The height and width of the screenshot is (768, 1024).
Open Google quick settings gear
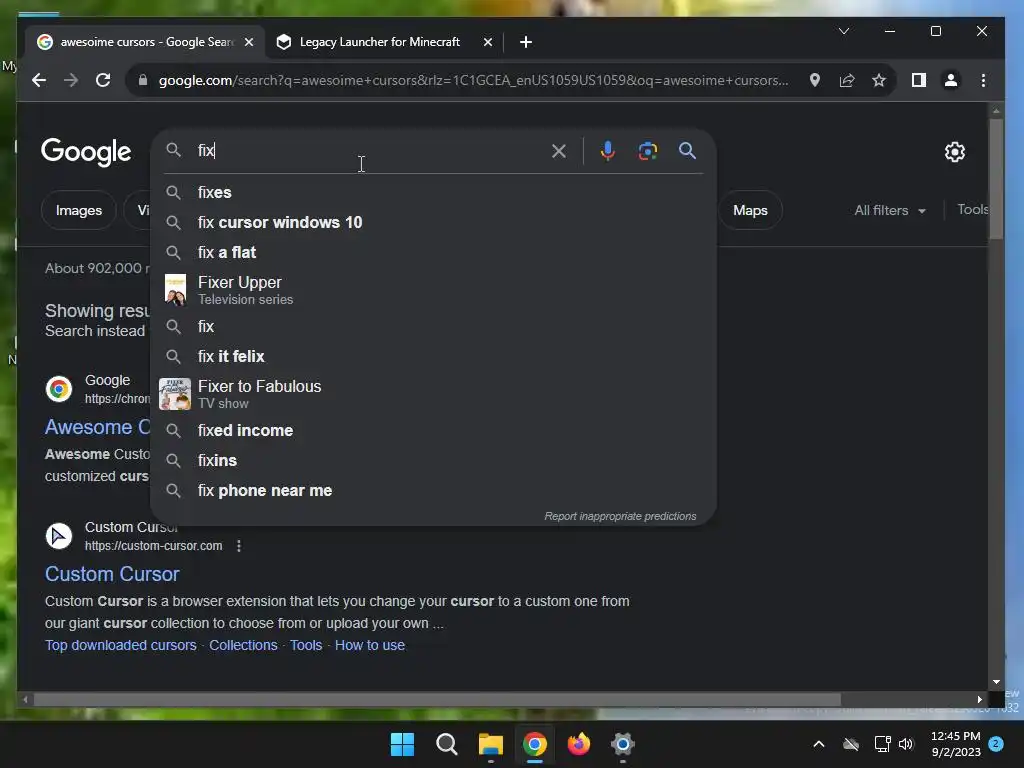click(955, 152)
